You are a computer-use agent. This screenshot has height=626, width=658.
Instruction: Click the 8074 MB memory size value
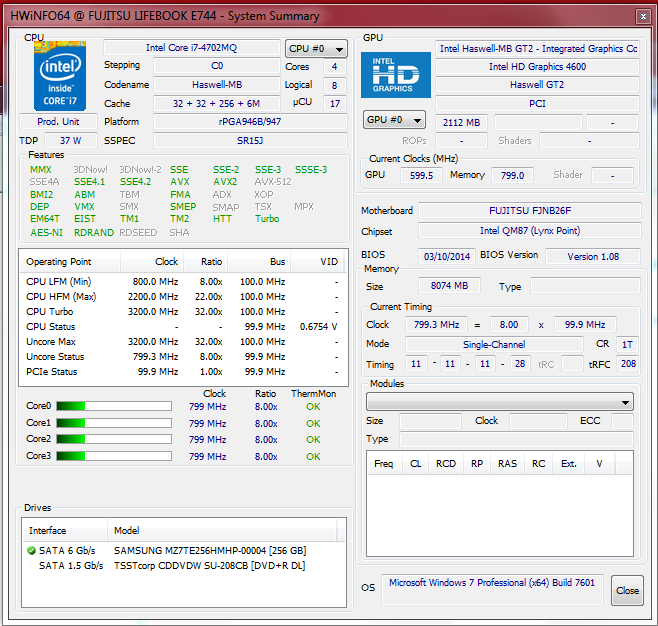pos(449,286)
